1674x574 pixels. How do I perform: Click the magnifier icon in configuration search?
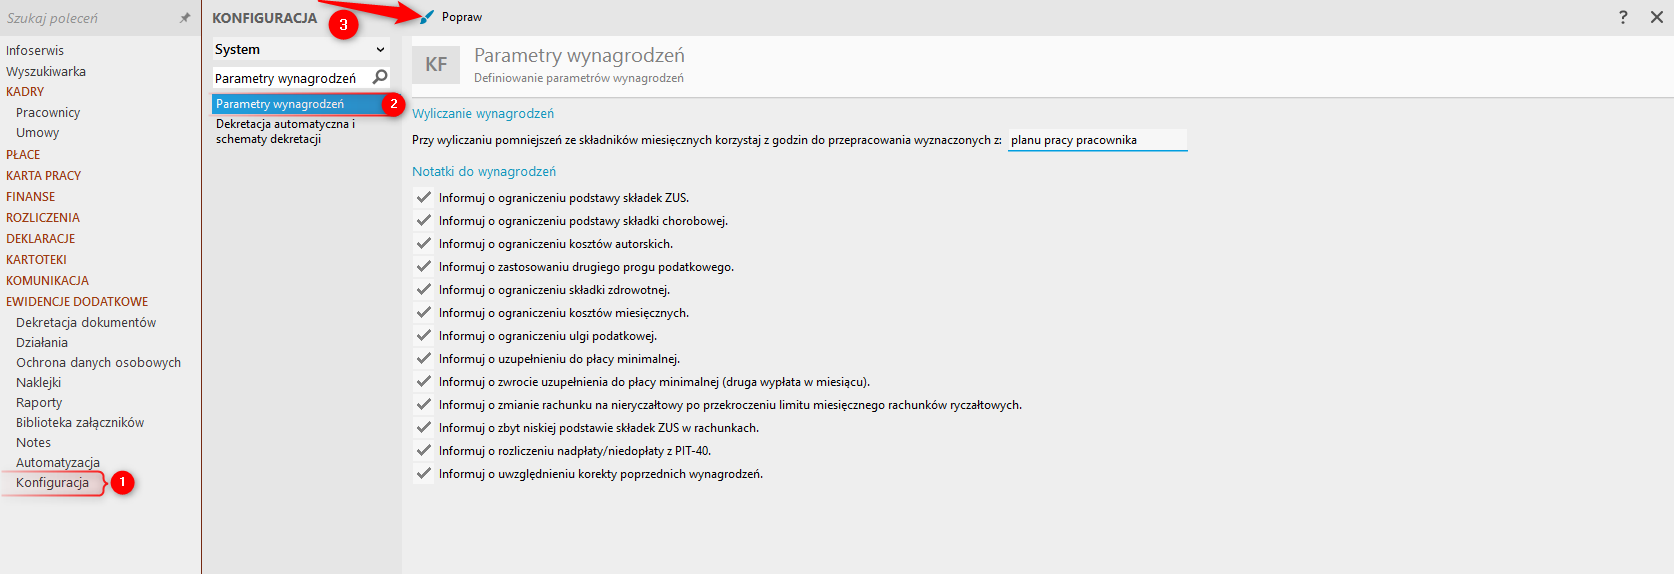380,77
